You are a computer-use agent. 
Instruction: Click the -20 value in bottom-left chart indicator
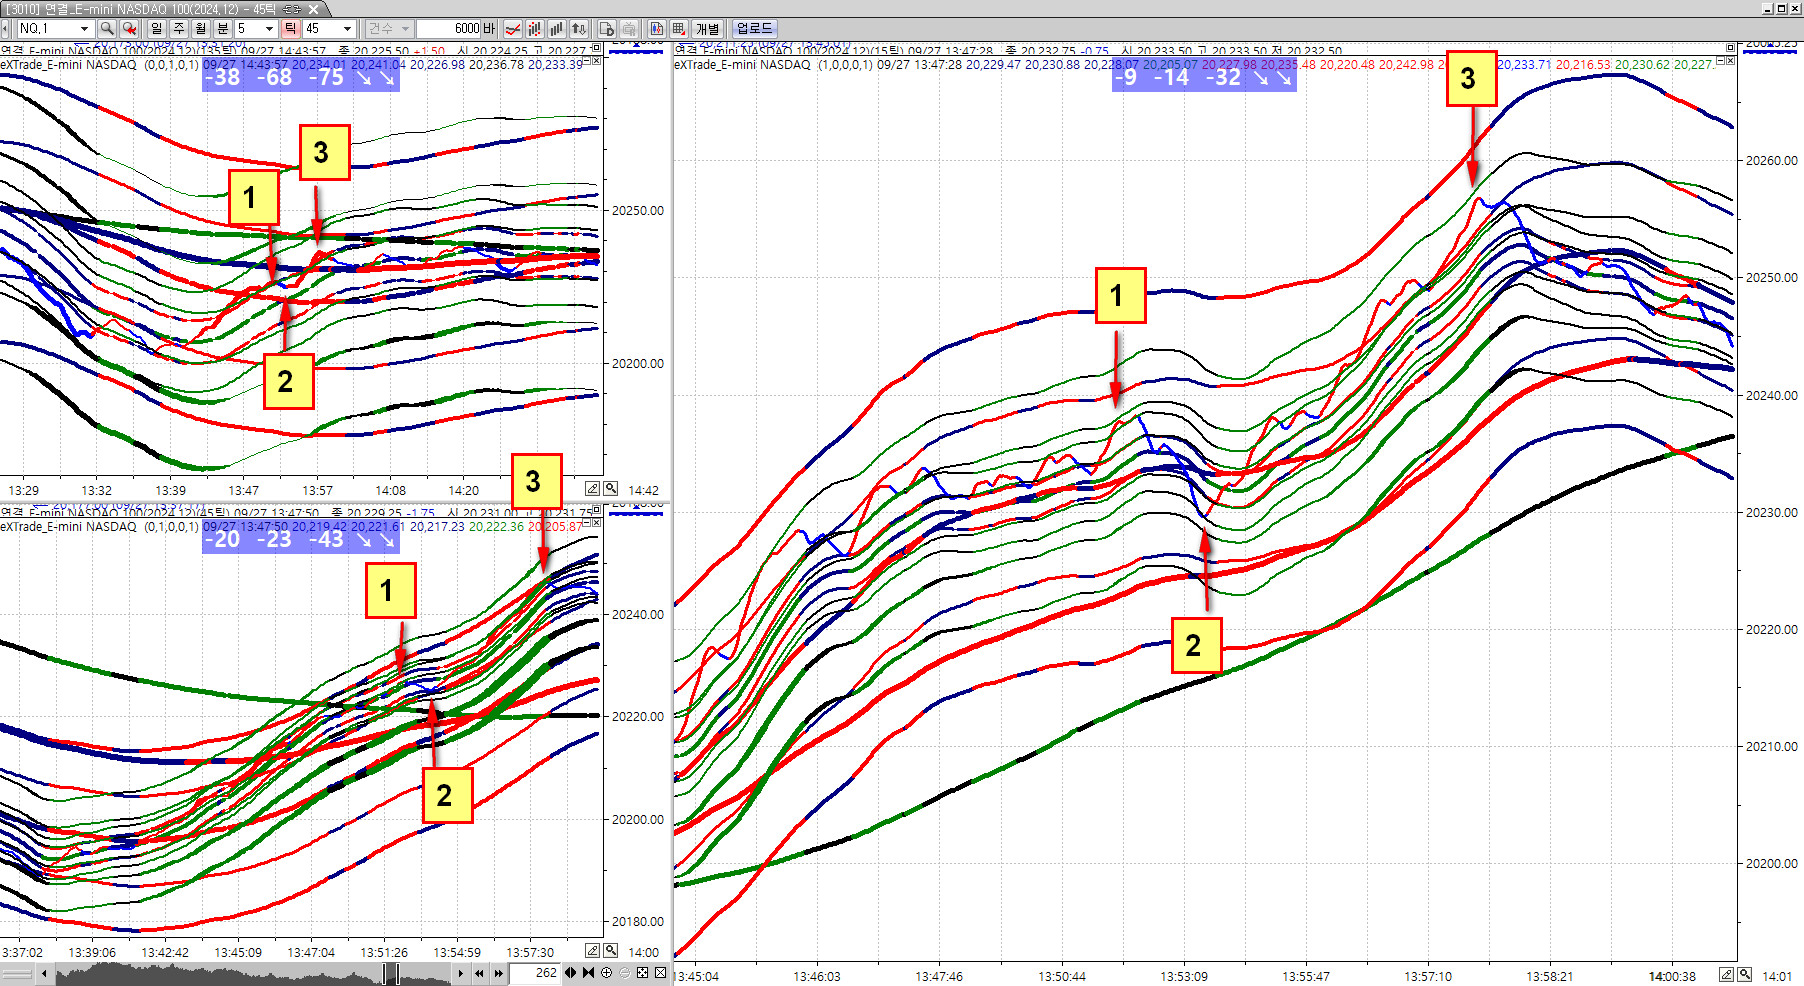coord(223,540)
